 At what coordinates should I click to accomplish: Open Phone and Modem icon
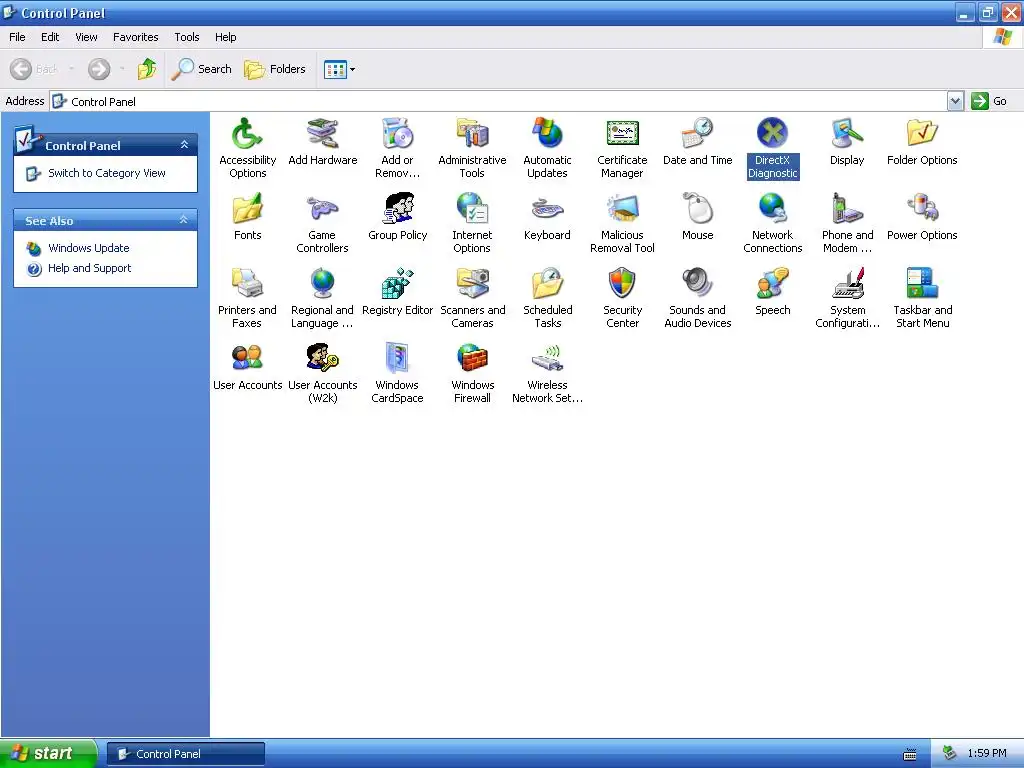click(847, 209)
